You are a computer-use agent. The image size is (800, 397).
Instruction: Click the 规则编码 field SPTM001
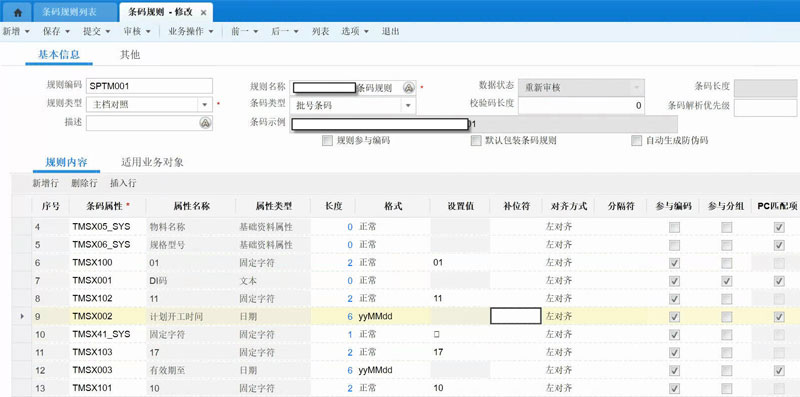pos(149,86)
